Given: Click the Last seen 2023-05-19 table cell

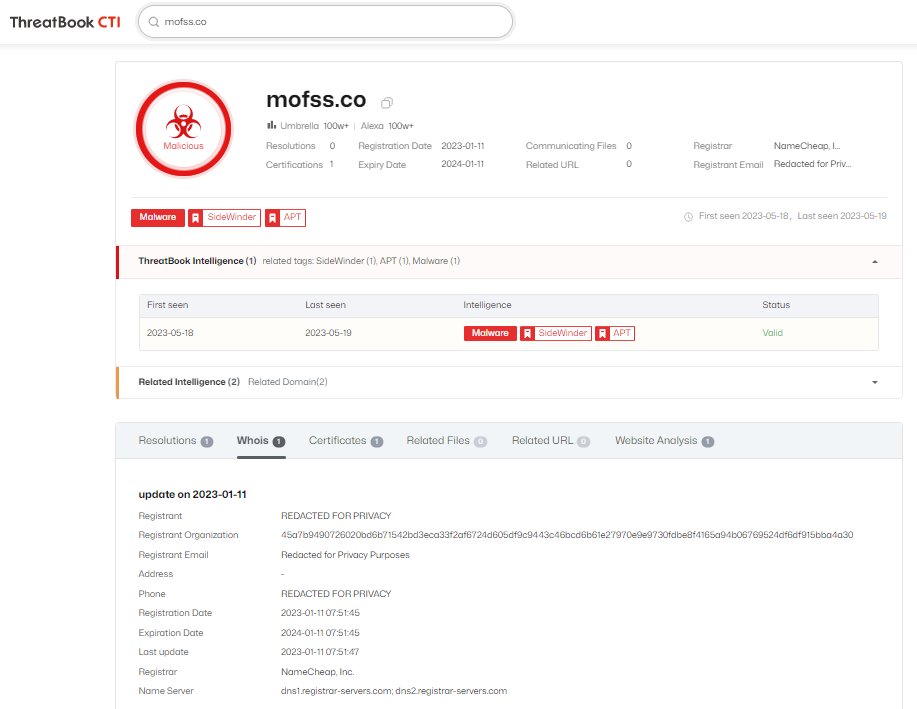Looking at the screenshot, I should (x=328, y=333).
